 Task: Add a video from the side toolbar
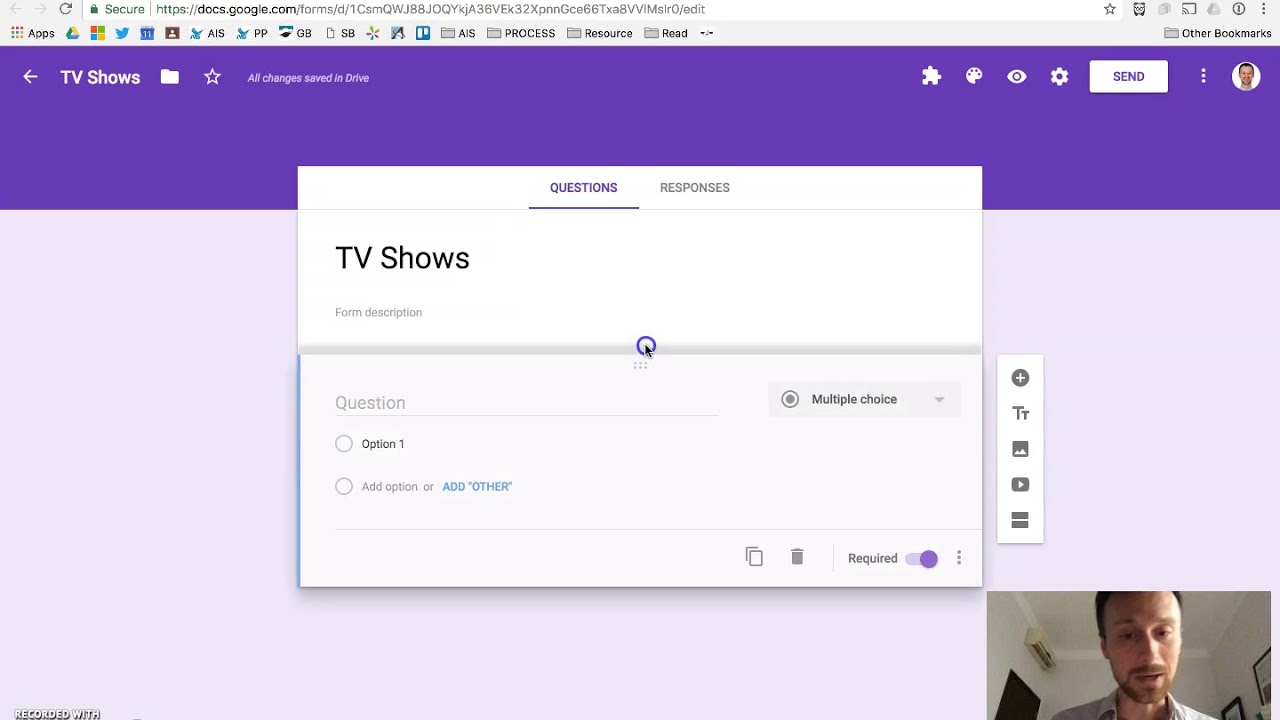click(x=1020, y=485)
